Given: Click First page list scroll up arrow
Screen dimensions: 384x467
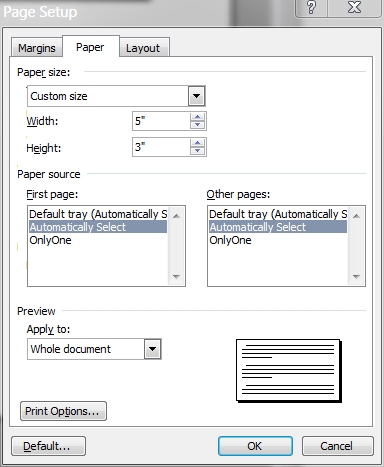Looking at the screenshot, I should click(x=177, y=216).
